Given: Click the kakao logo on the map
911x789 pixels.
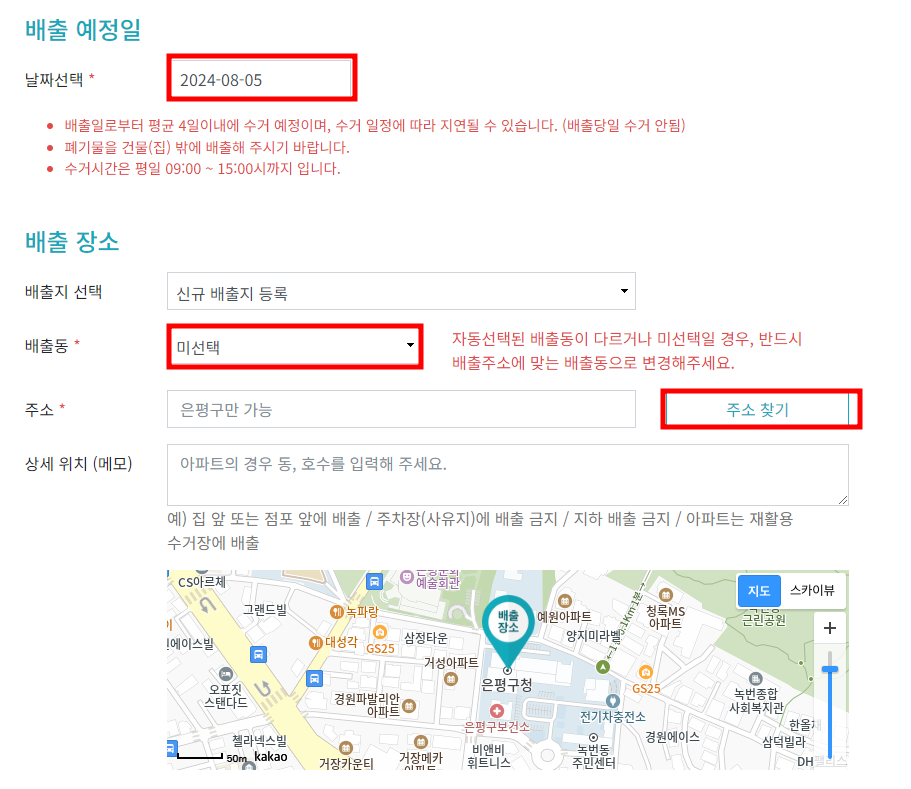Looking at the screenshot, I should (269, 756).
